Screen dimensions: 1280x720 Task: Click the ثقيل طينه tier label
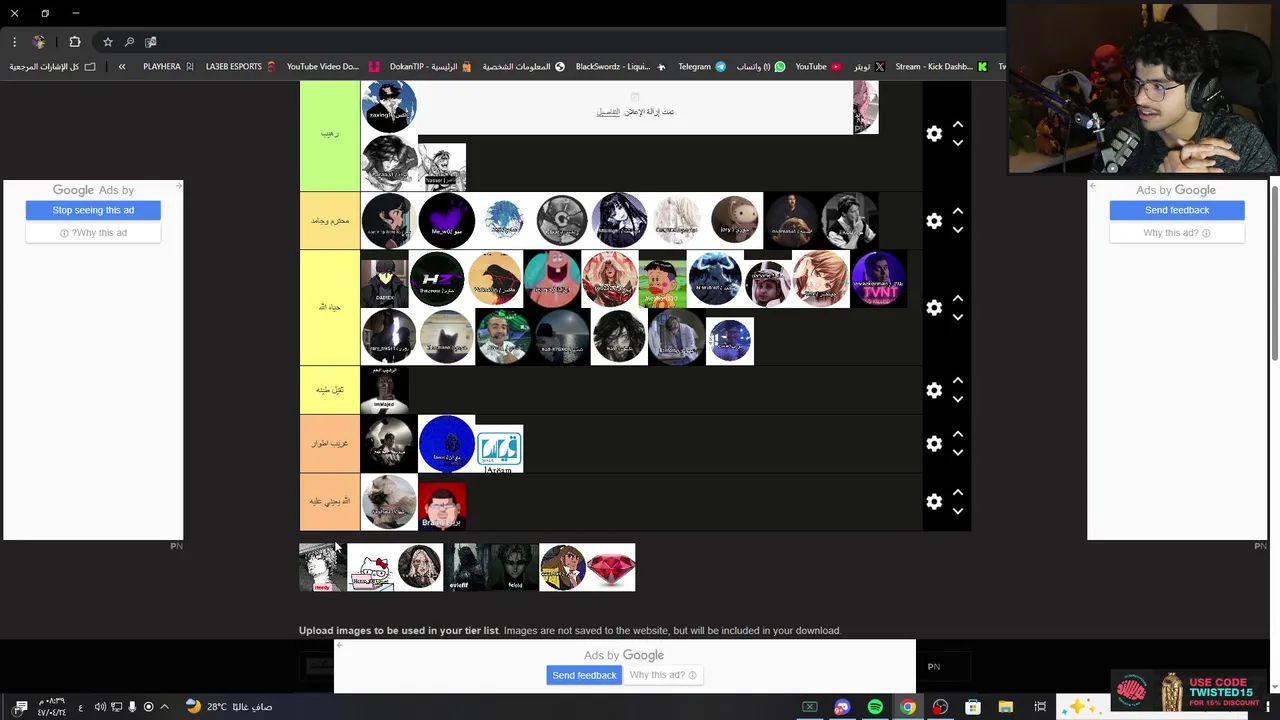[x=330, y=390]
